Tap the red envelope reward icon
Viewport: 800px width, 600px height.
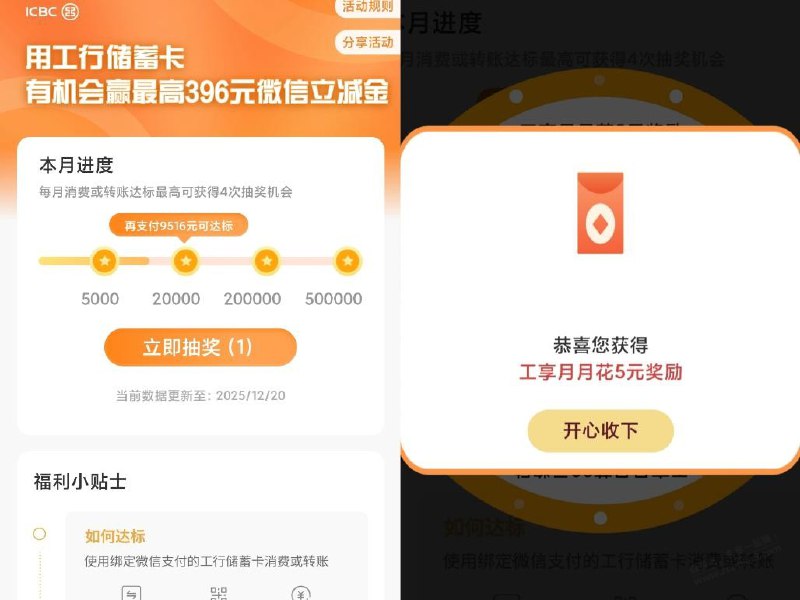[600, 213]
